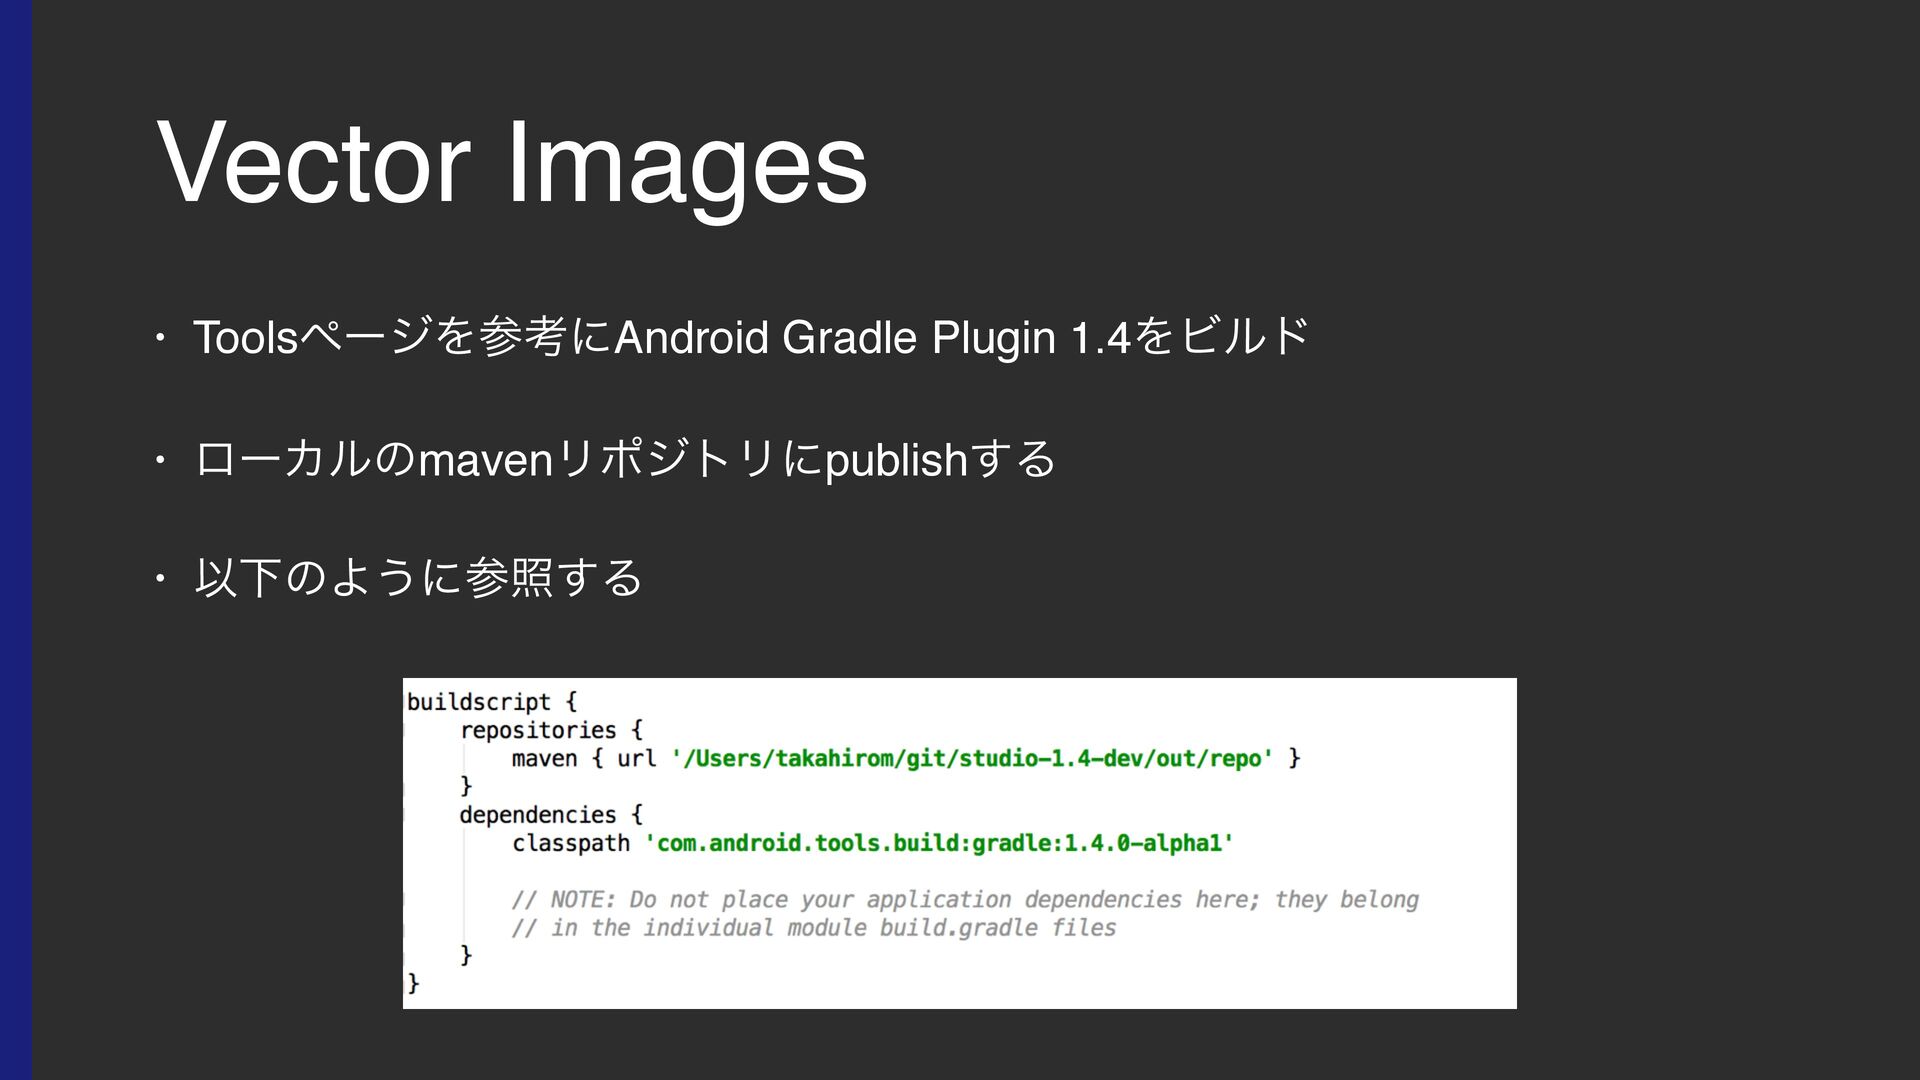Click the 'dependencies {' code line
This screenshot has height=1080, width=1920.
(551, 815)
